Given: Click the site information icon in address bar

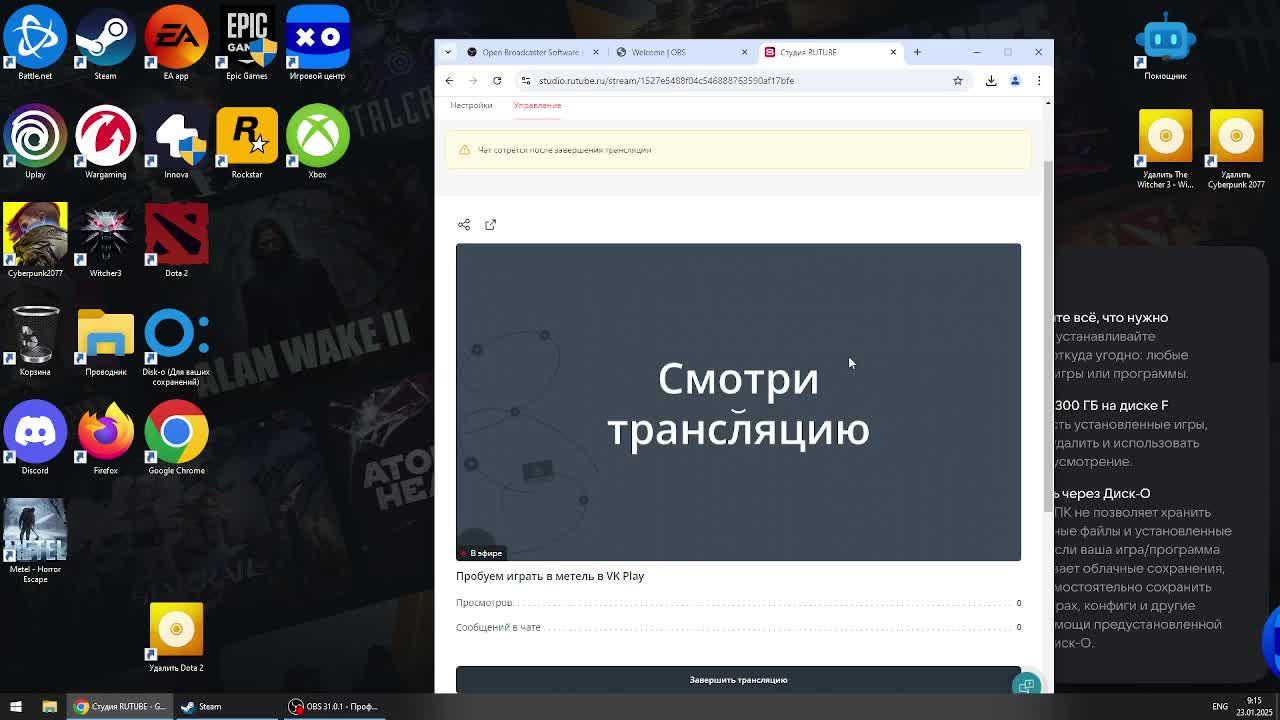Looking at the screenshot, I should (526, 80).
